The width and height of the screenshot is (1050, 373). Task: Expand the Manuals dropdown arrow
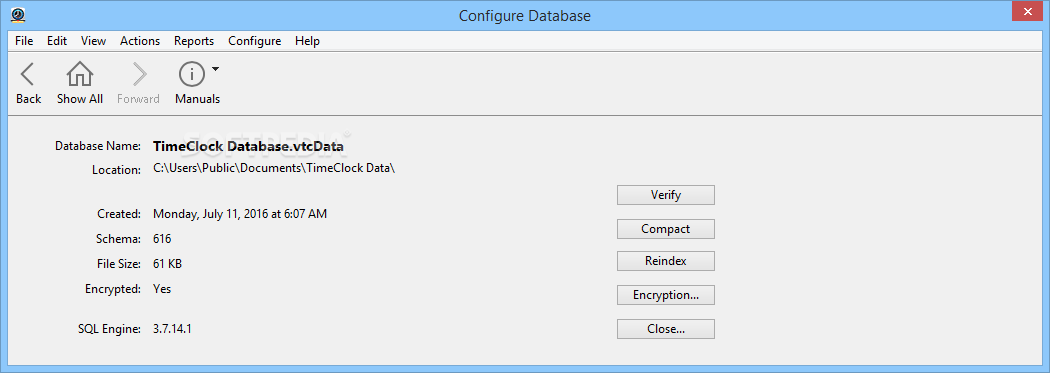(x=215, y=68)
